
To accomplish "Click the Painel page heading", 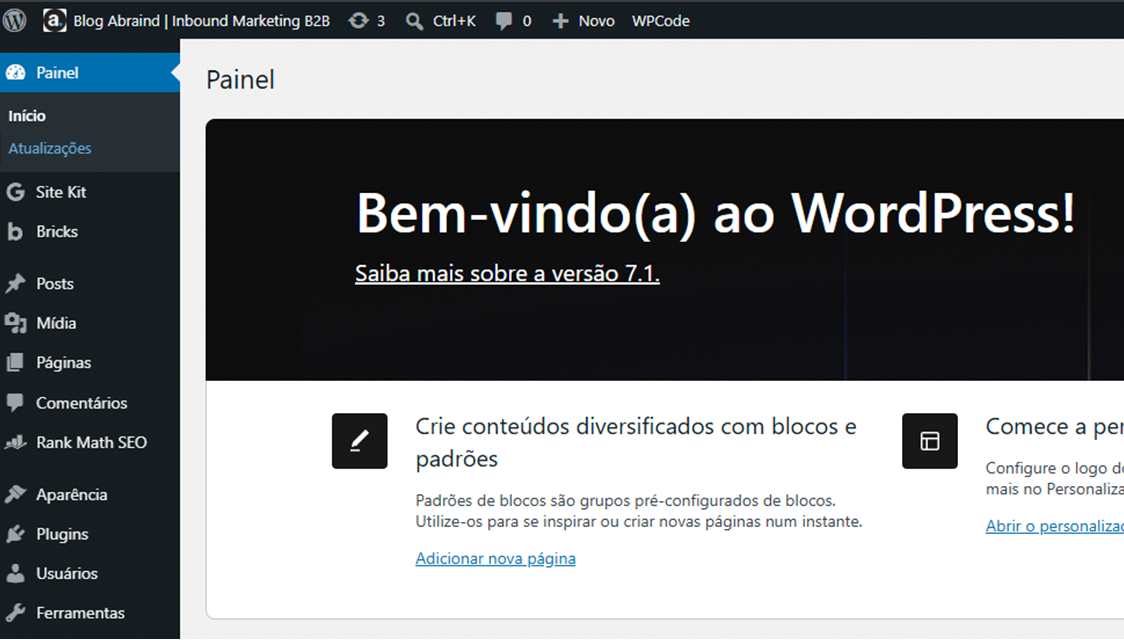I will pyautogui.click(x=240, y=80).
